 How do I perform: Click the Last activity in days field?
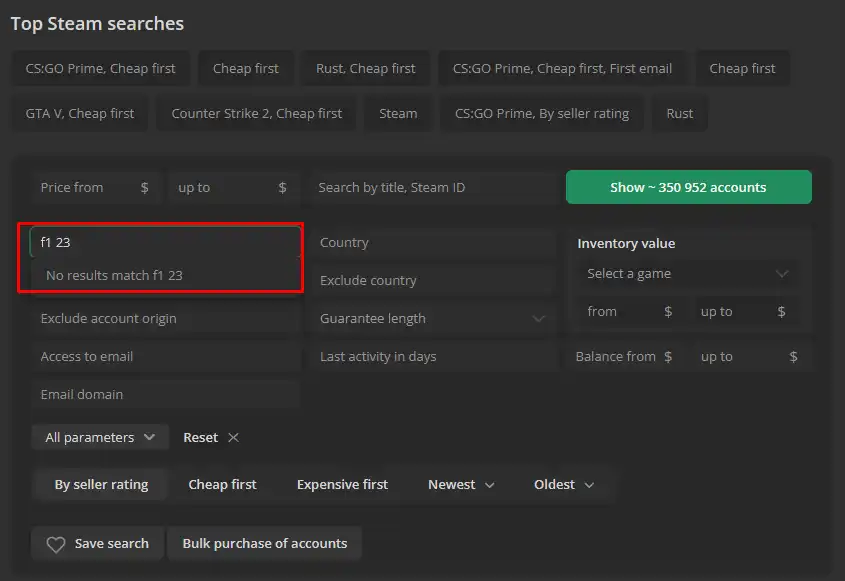(x=433, y=357)
